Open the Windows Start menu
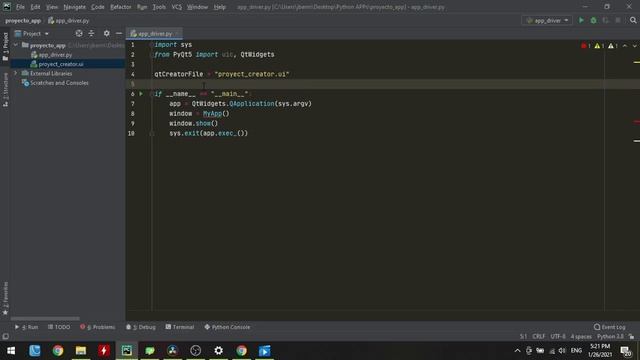 tap(11, 351)
